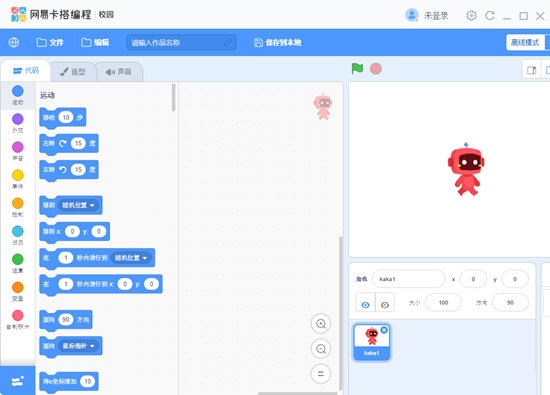This screenshot has width=550, height=395.
Task: Click the workspace vertical scrollbar
Action: coord(340,313)
